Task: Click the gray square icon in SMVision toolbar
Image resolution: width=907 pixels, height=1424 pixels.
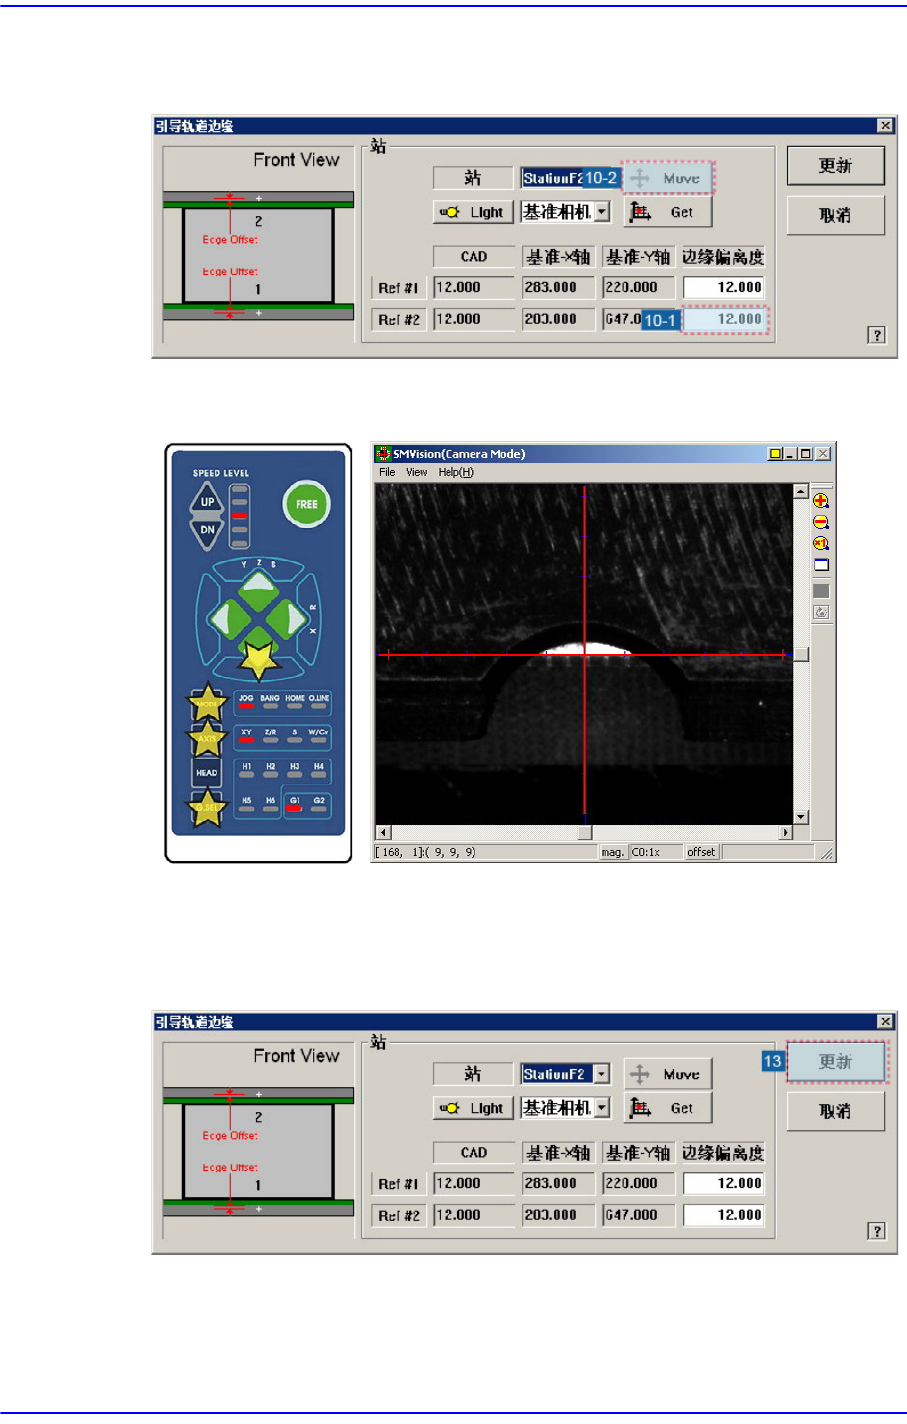Action: [x=821, y=591]
